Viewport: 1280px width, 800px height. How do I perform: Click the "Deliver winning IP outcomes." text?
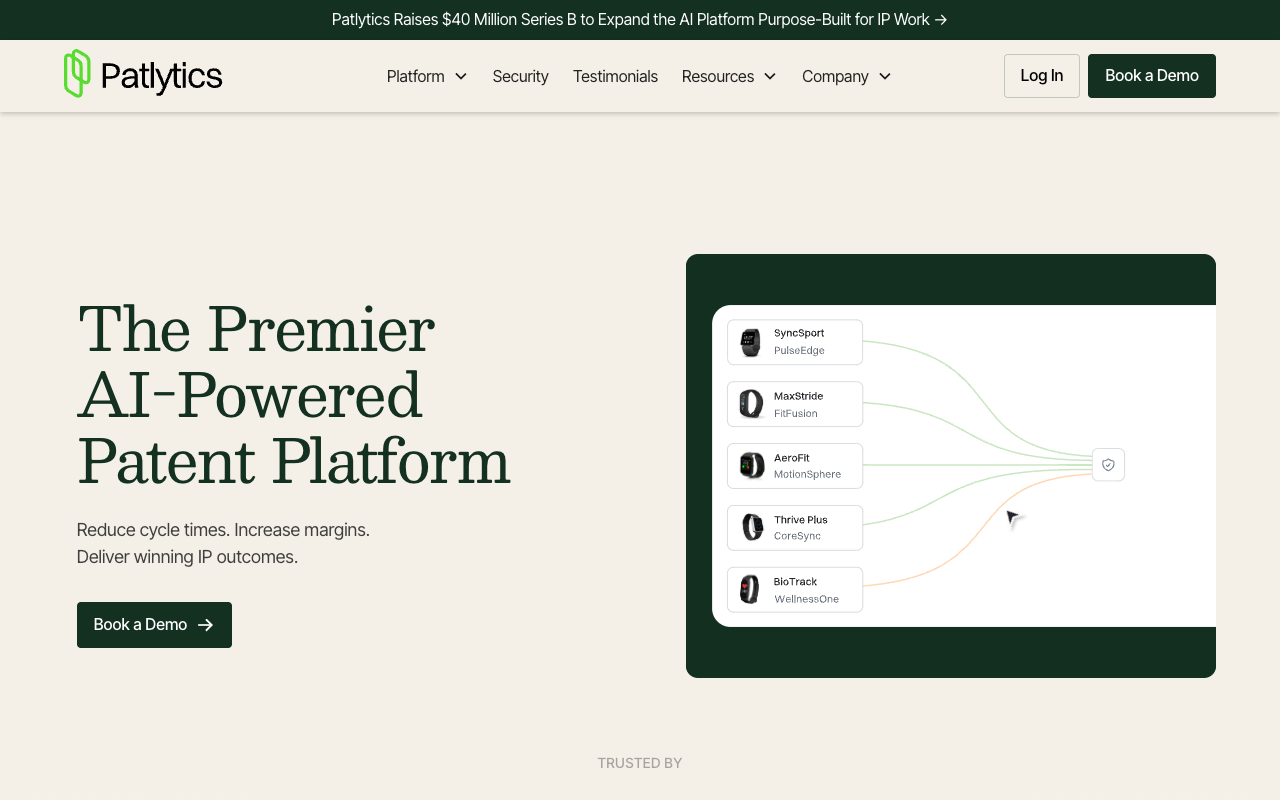(187, 557)
